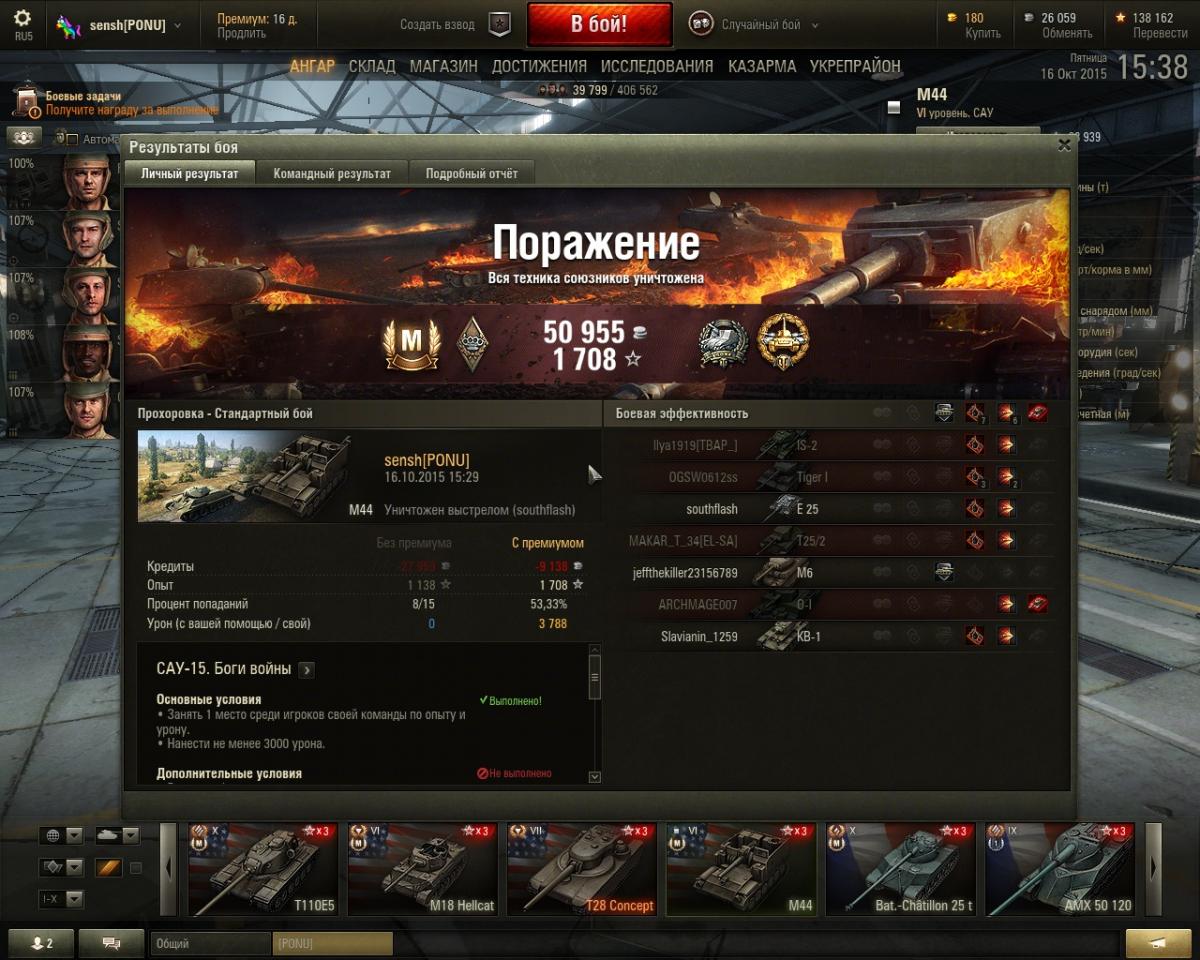Click the Mastery badge M medal icon
The width and height of the screenshot is (1200, 960).
click(x=411, y=344)
